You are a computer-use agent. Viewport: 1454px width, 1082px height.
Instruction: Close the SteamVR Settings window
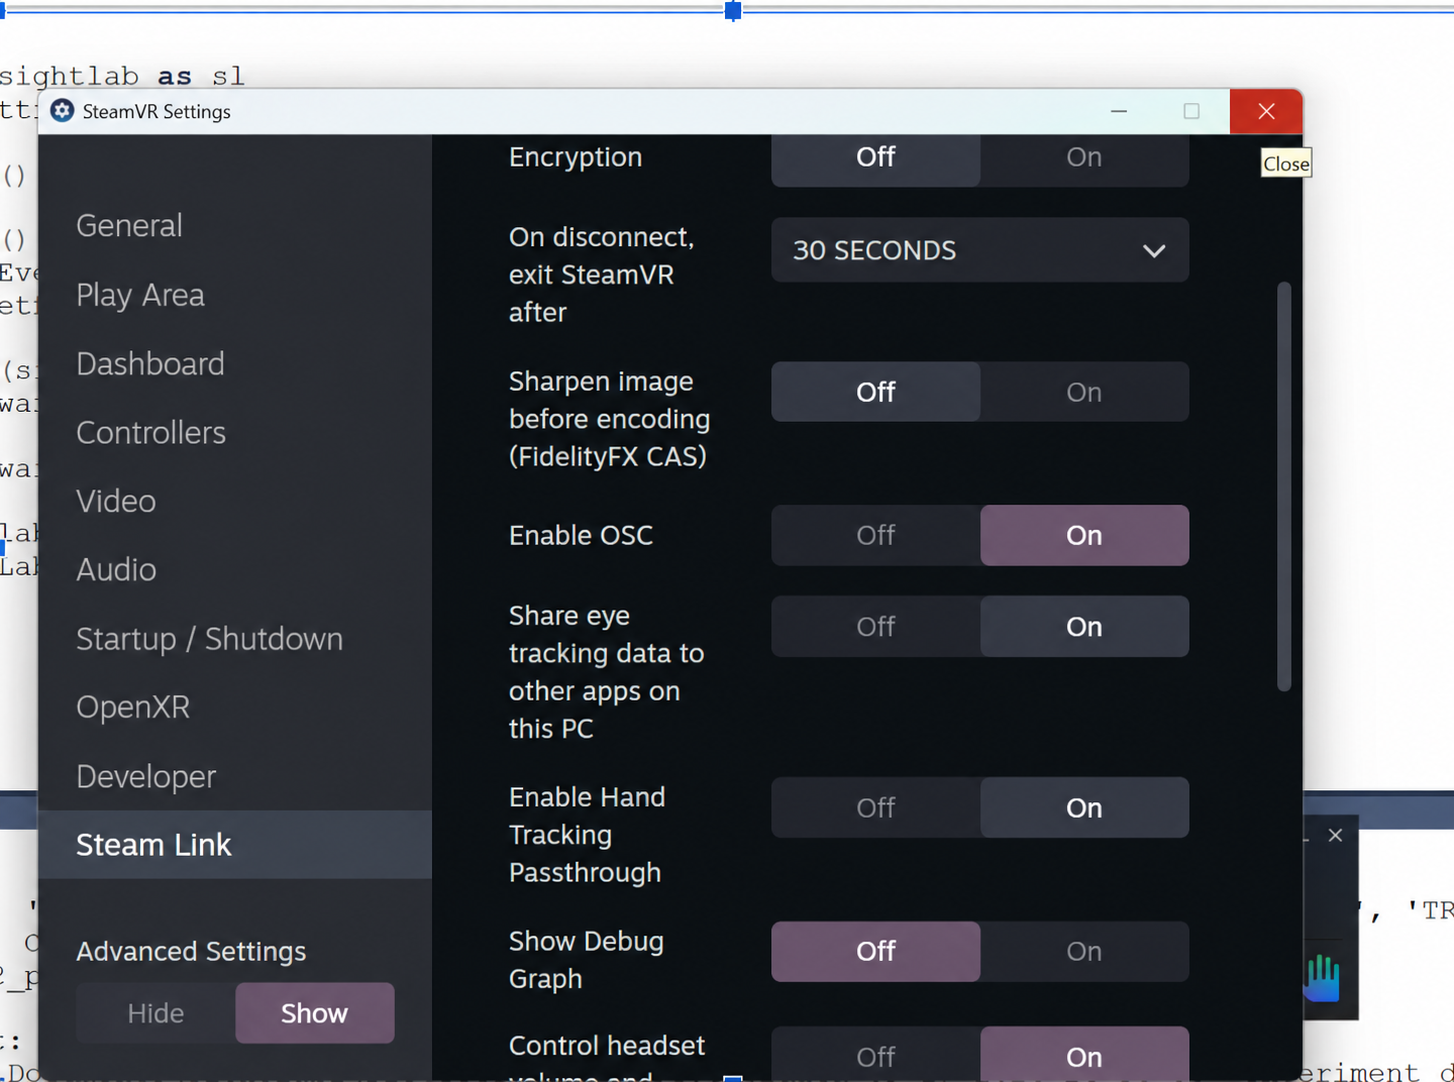pos(1266,111)
